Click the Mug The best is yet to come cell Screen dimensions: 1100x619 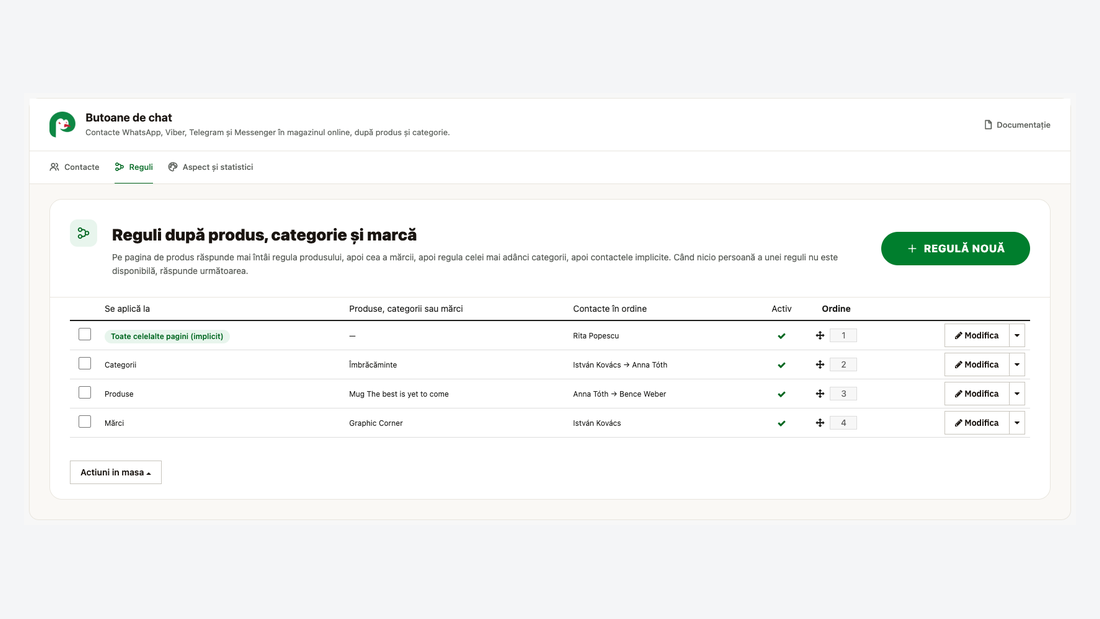tap(398, 394)
